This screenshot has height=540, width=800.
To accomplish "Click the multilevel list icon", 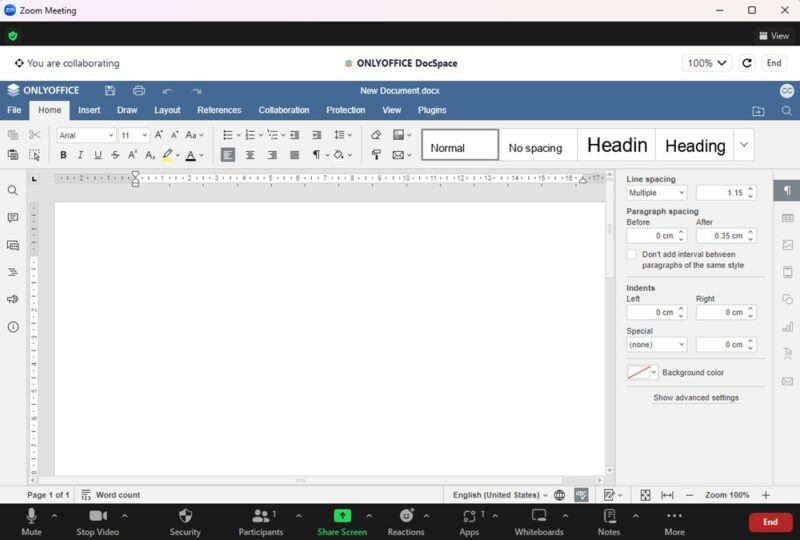I will coord(273,135).
